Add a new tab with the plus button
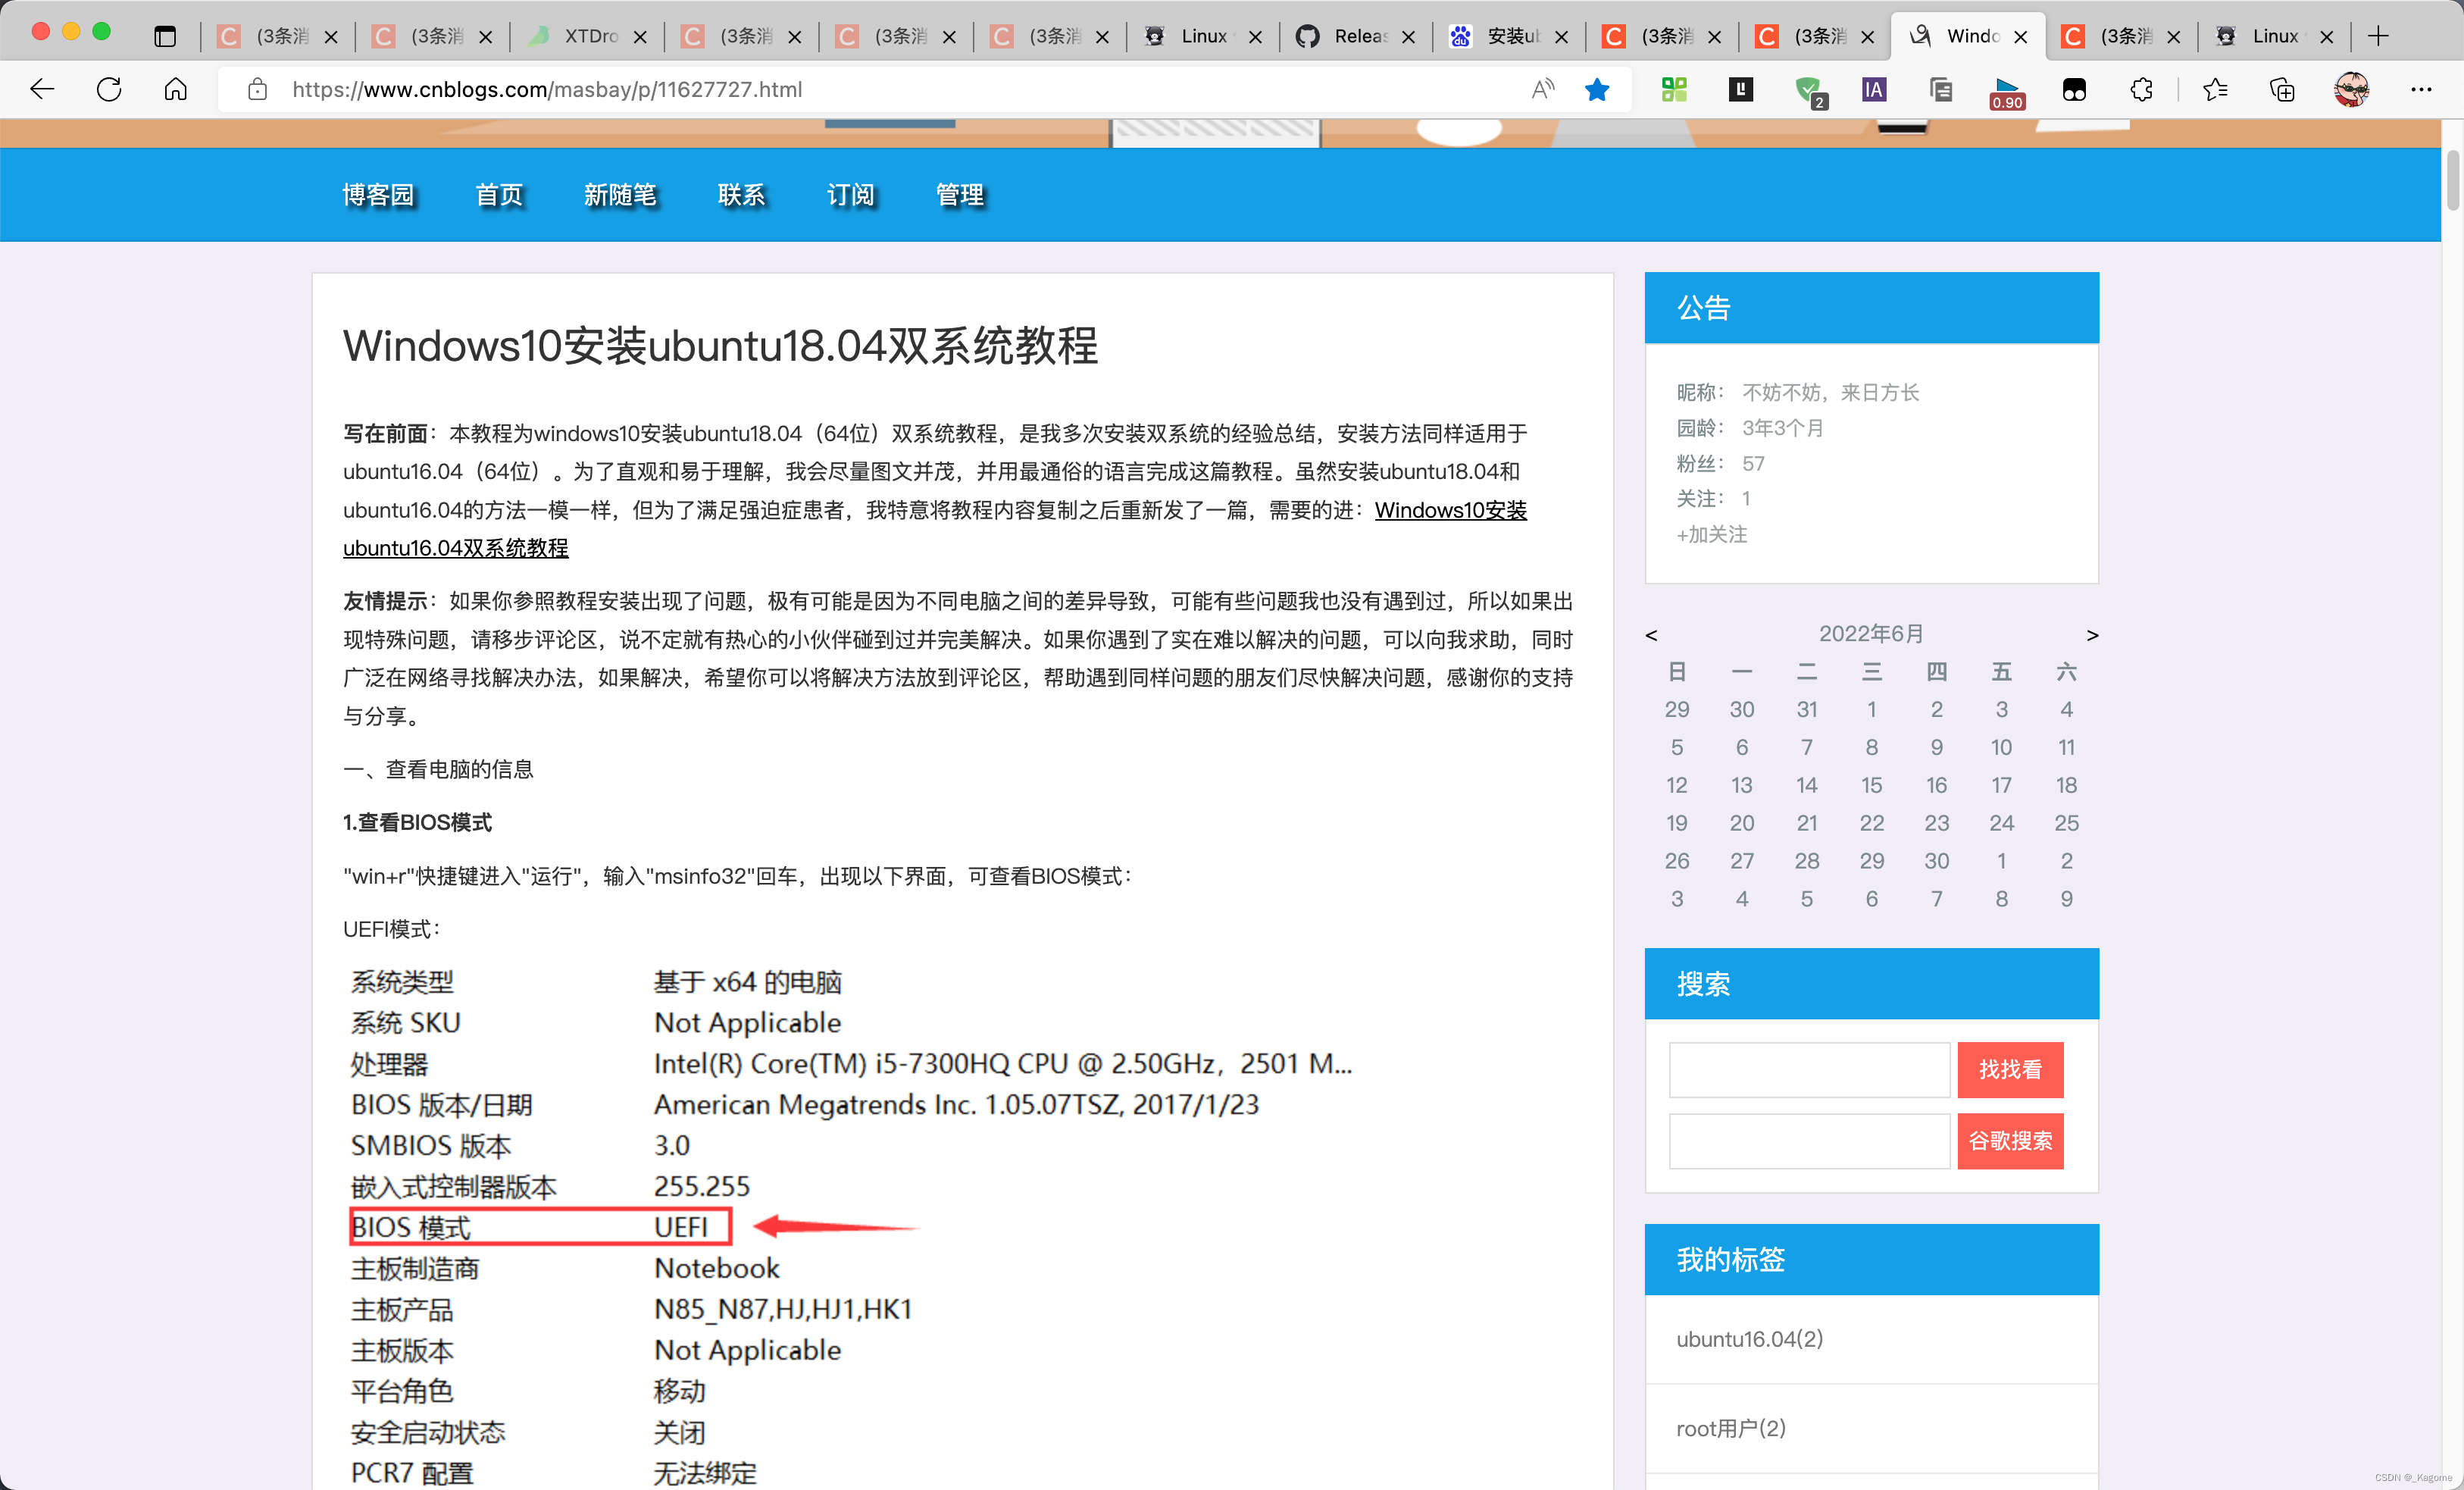 (x=2379, y=37)
